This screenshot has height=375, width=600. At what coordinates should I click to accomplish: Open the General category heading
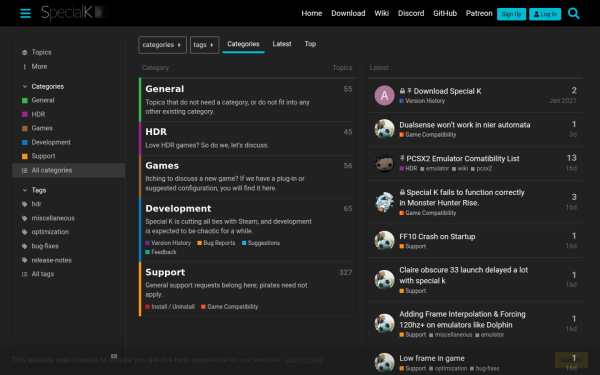[165, 89]
